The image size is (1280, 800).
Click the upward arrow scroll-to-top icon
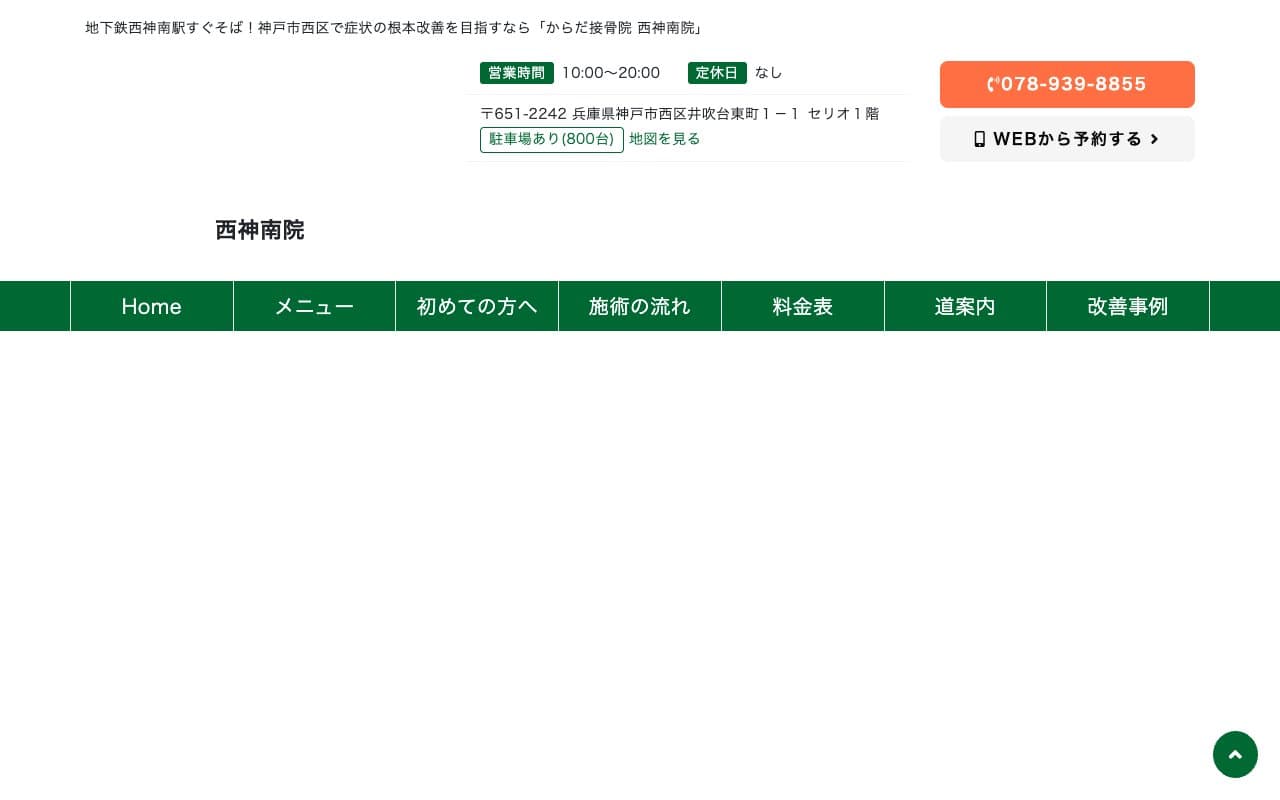(1235, 754)
